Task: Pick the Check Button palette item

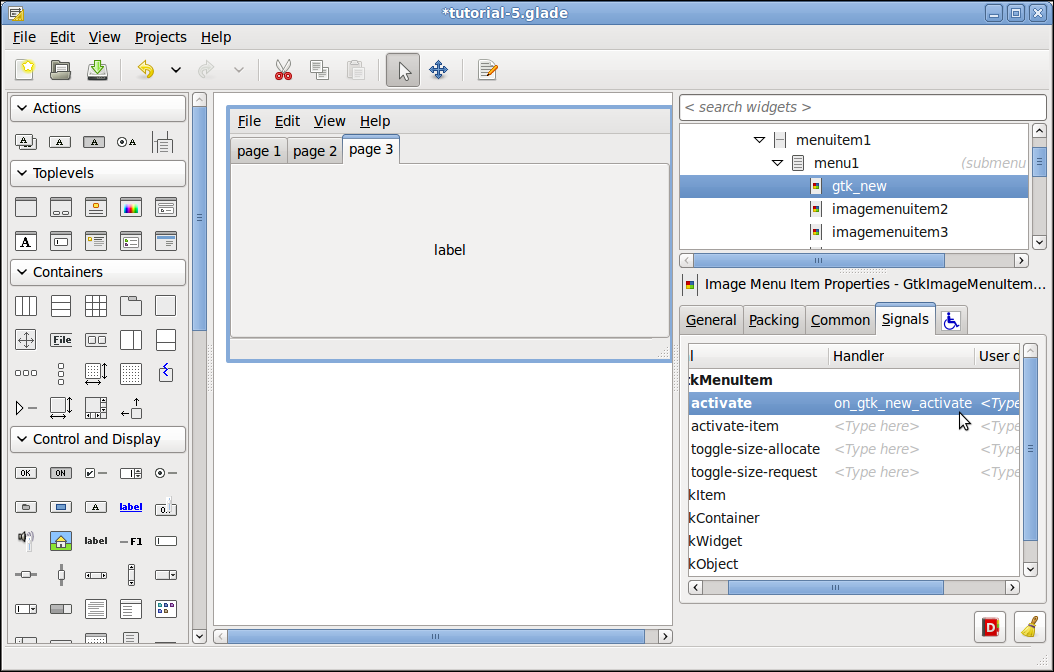Action: (x=95, y=473)
